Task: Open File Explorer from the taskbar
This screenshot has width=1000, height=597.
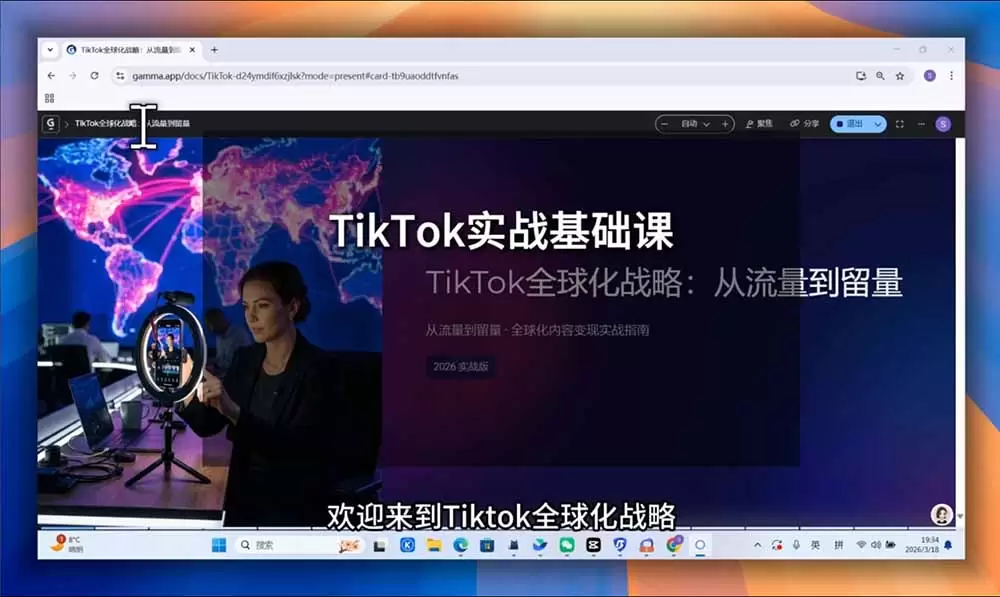Action: tap(434, 545)
